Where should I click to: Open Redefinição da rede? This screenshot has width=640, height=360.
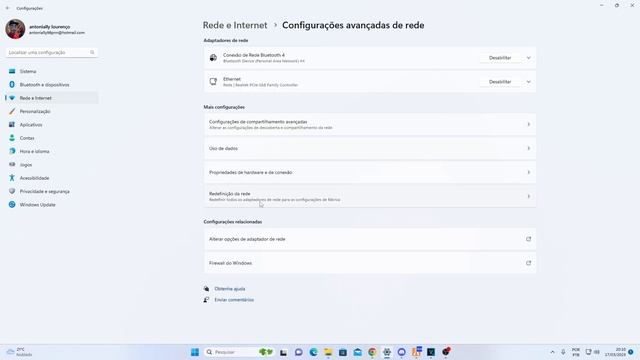pos(370,196)
